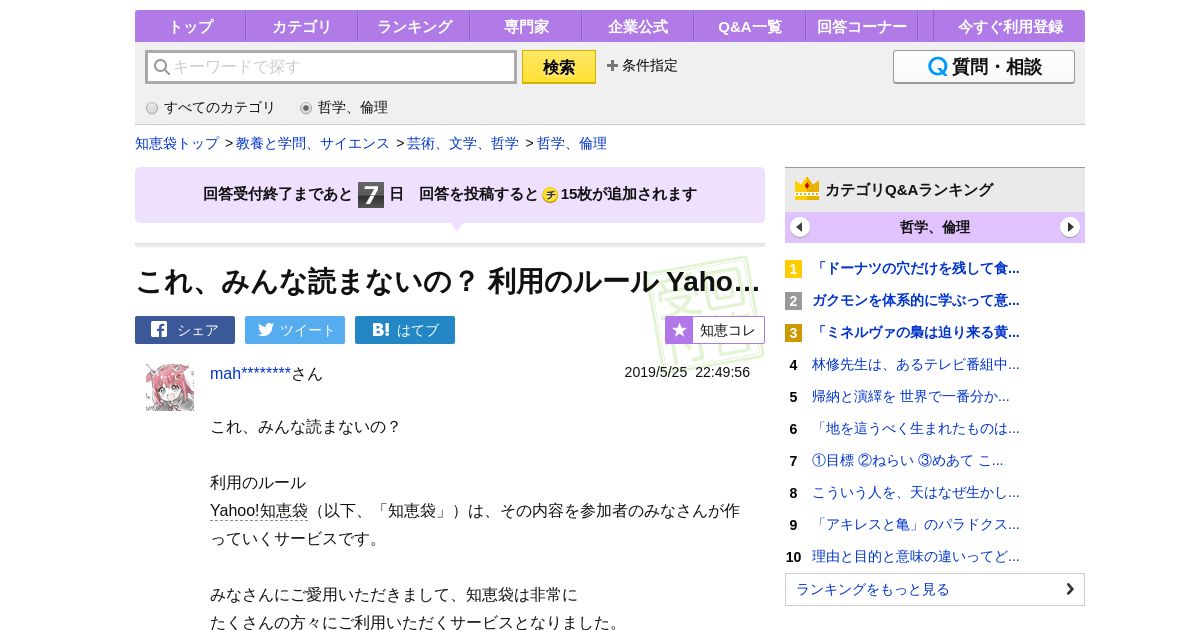Image resolution: width=1200 pixels, height=630 pixels.
Task: Click the coin icon beside 15枚
Action: [550, 195]
